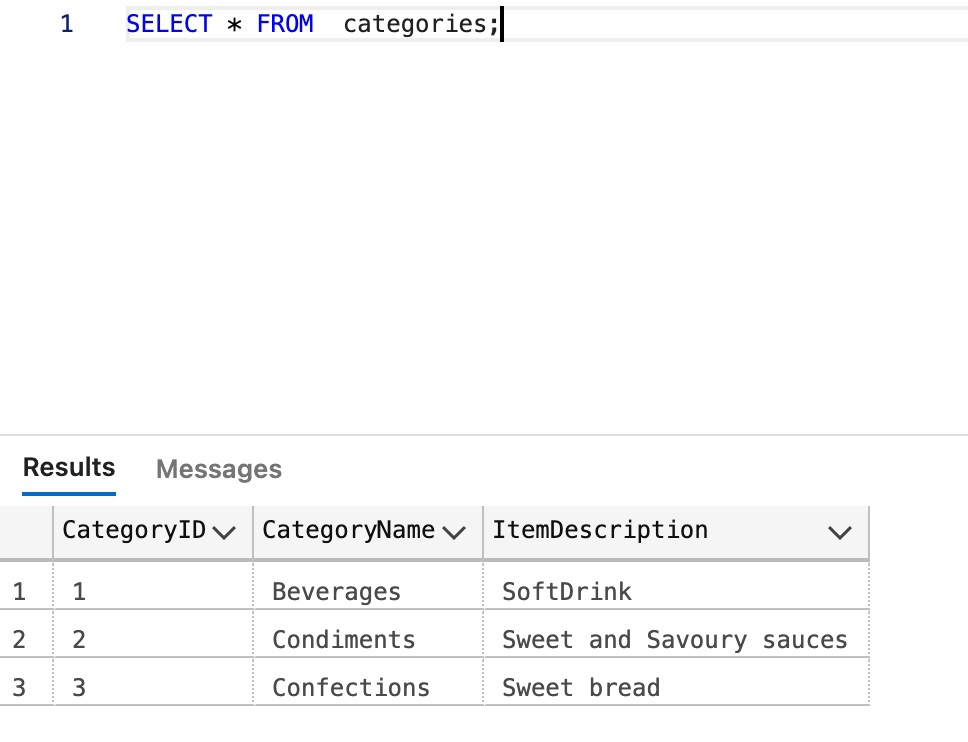Image resolution: width=968 pixels, height=742 pixels.
Task: Click the ItemDescription column chevron
Action: tap(840, 533)
